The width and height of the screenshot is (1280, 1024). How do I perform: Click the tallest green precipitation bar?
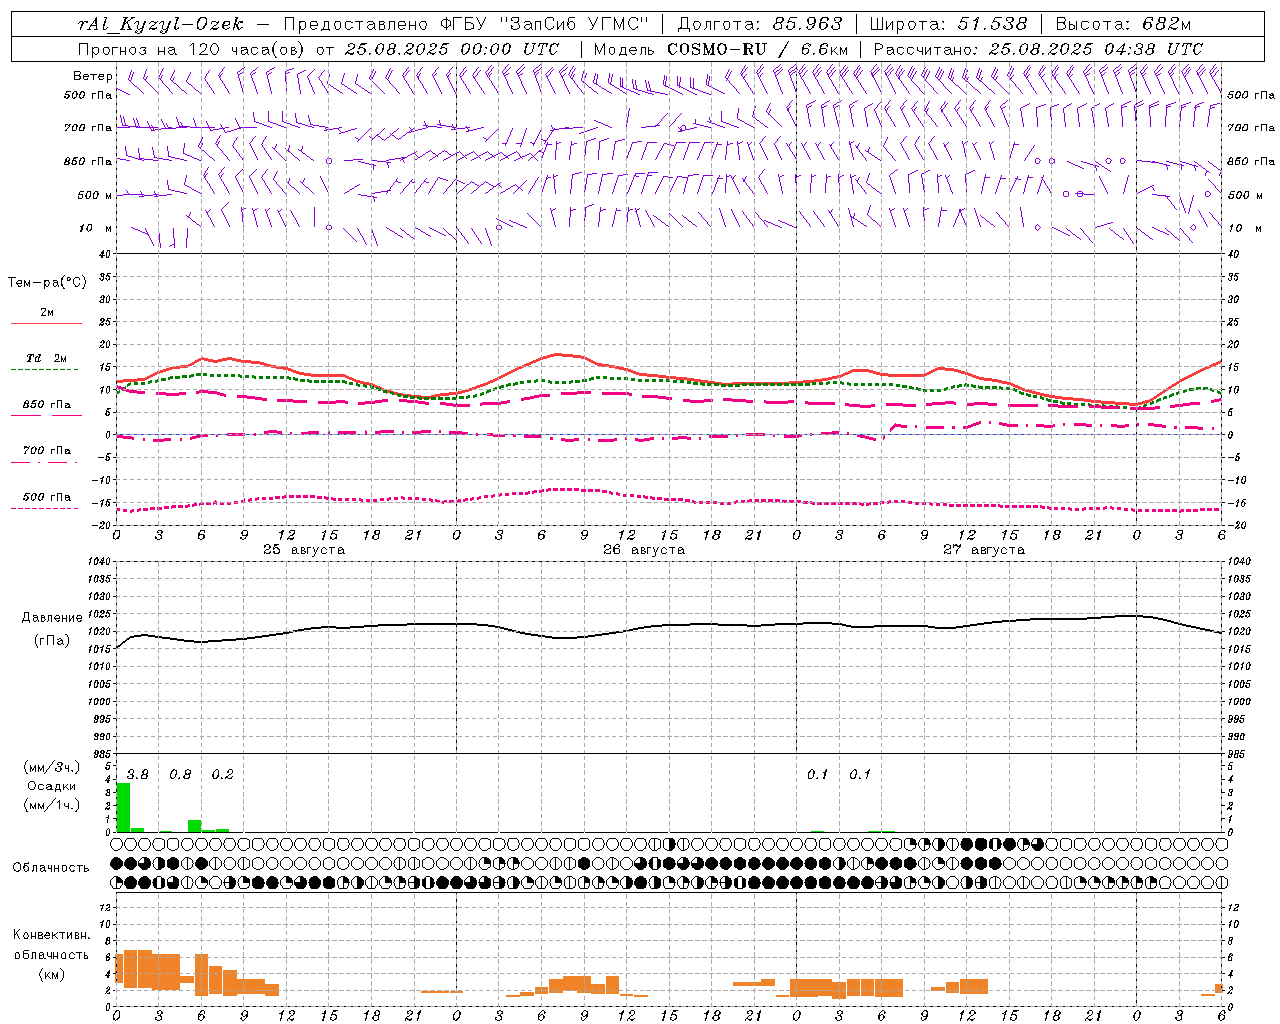(x=123, y=807)
